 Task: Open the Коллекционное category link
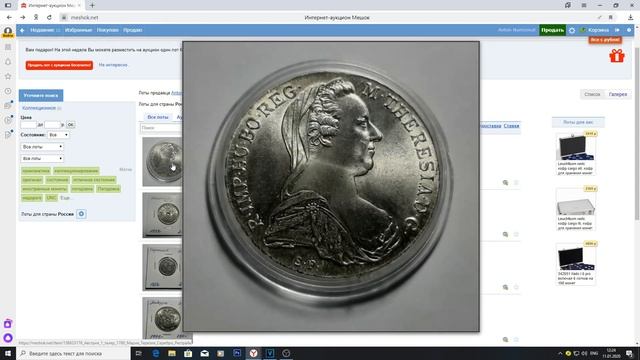tap(39, 108)
